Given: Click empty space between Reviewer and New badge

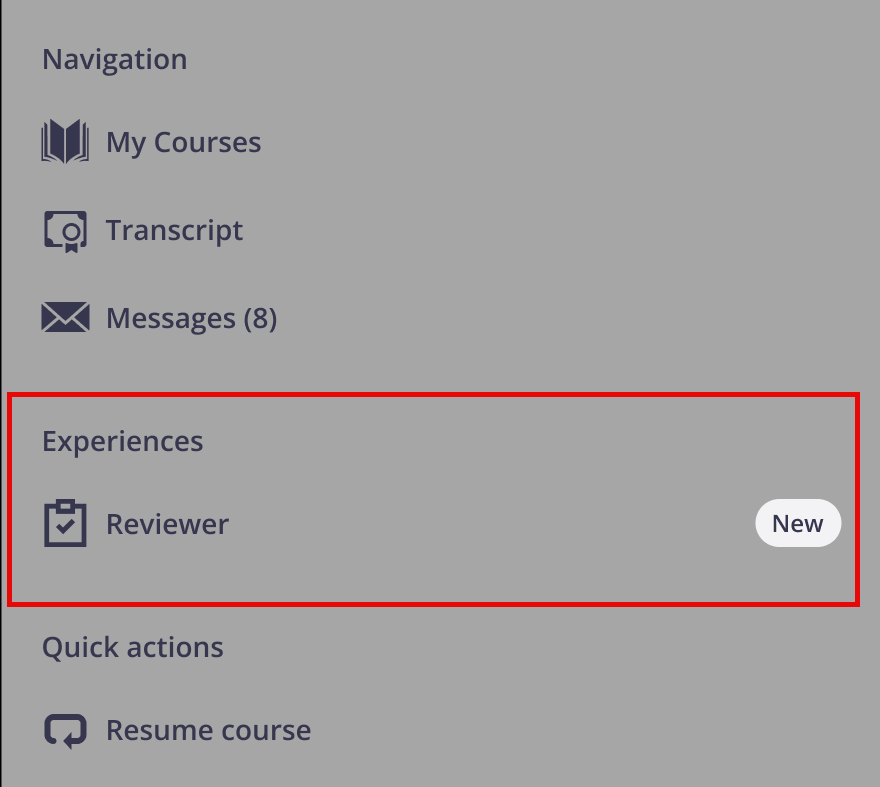Looking at the screenshot, I should pos(490,524).
